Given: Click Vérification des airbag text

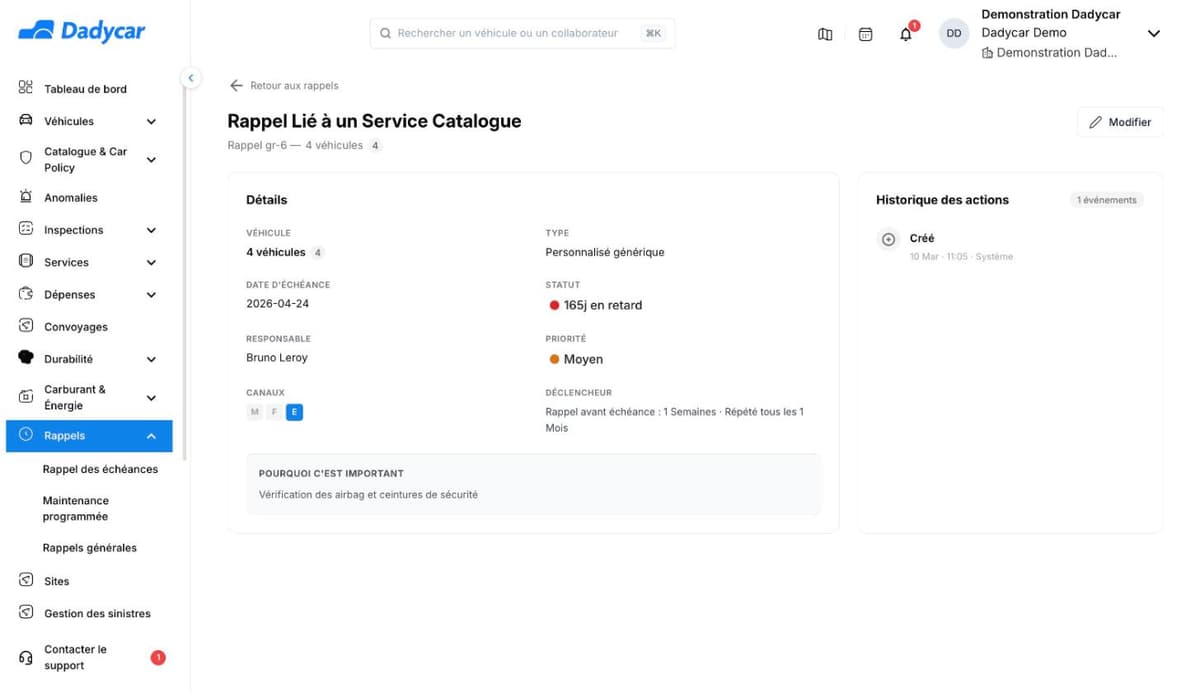Looking at the screenshot, I should (x=368, y=495).
